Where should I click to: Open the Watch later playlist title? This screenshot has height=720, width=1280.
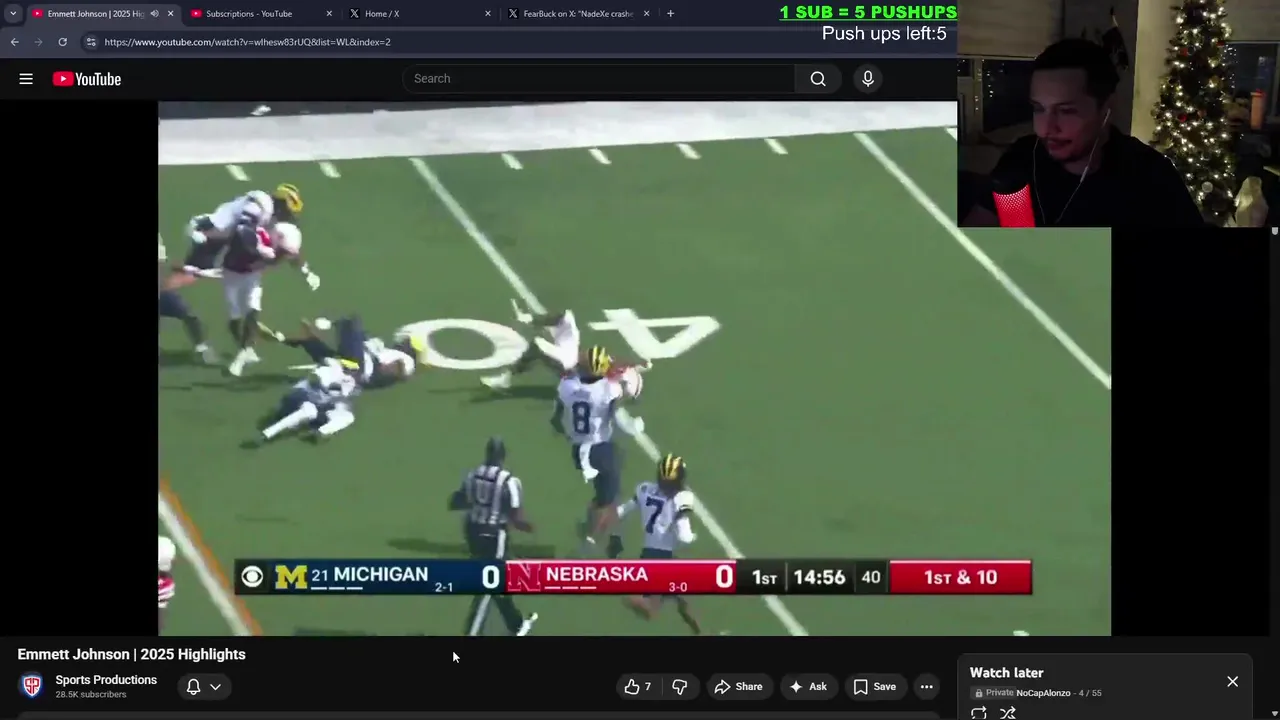pos(1006,673)
